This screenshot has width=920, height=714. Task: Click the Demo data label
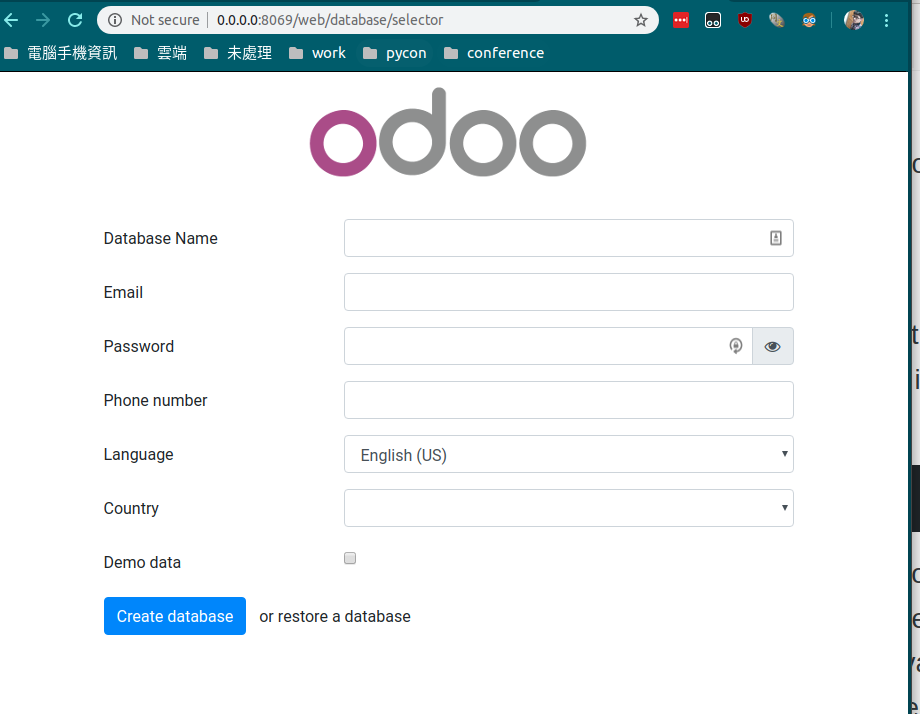142,562
